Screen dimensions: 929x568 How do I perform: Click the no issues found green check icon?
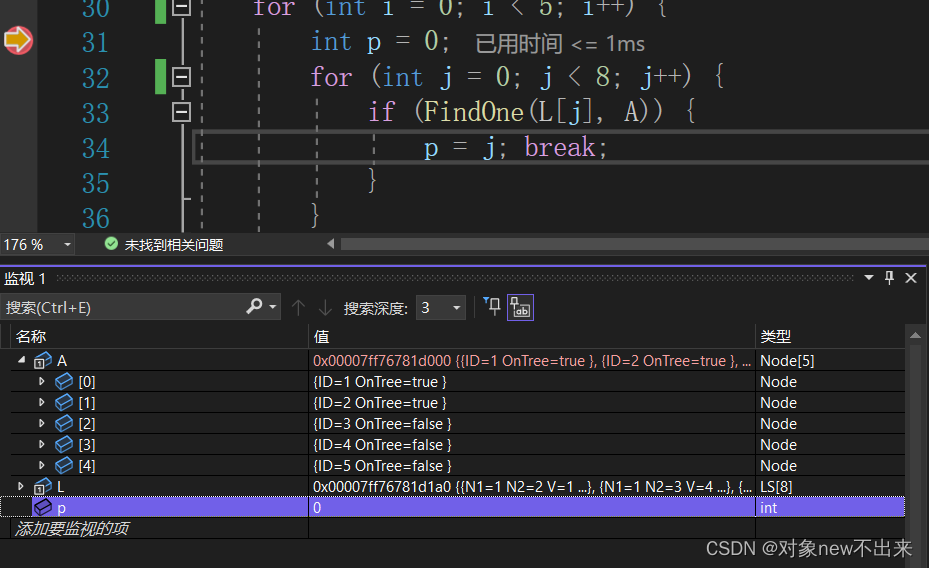tap(111, 244)
